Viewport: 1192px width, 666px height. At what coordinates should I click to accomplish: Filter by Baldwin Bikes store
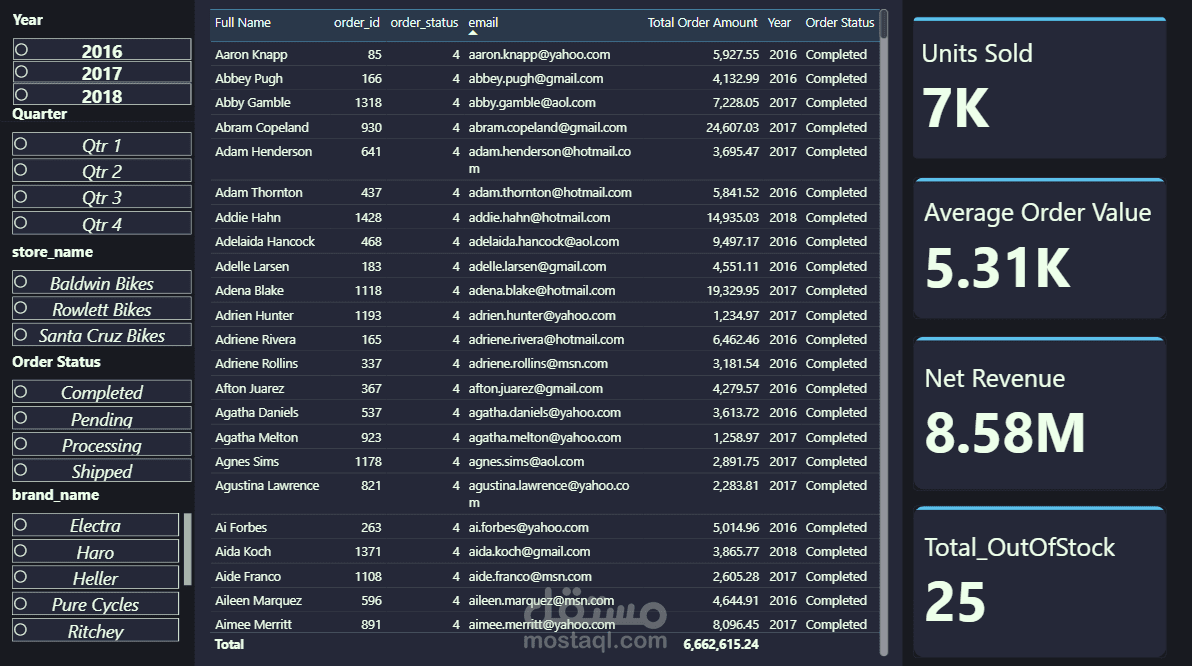pos(102,282)
